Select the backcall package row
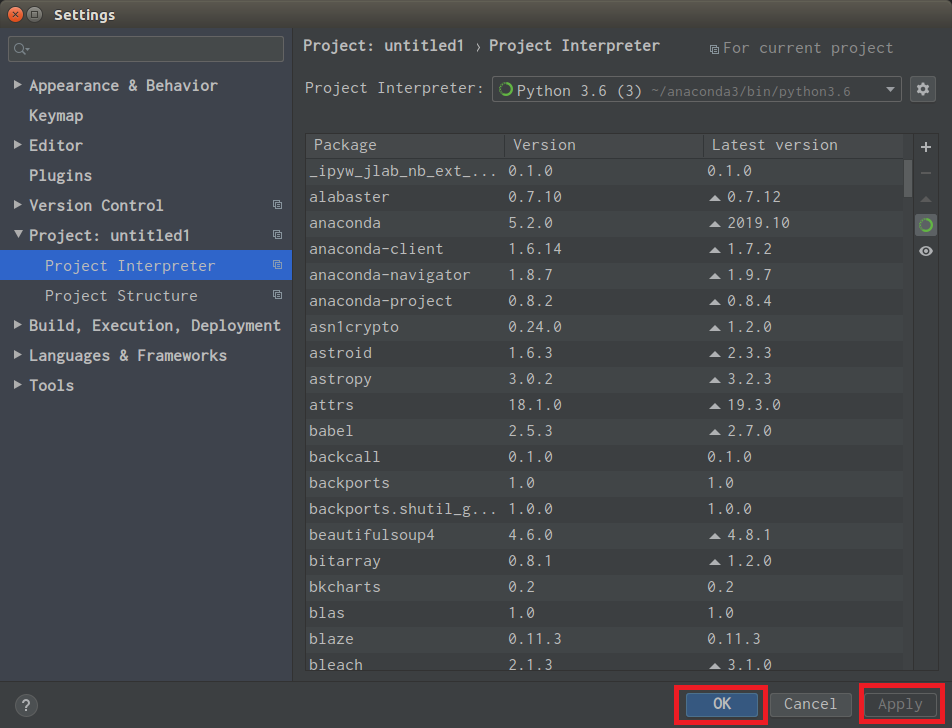 click(x=605, y=457)
